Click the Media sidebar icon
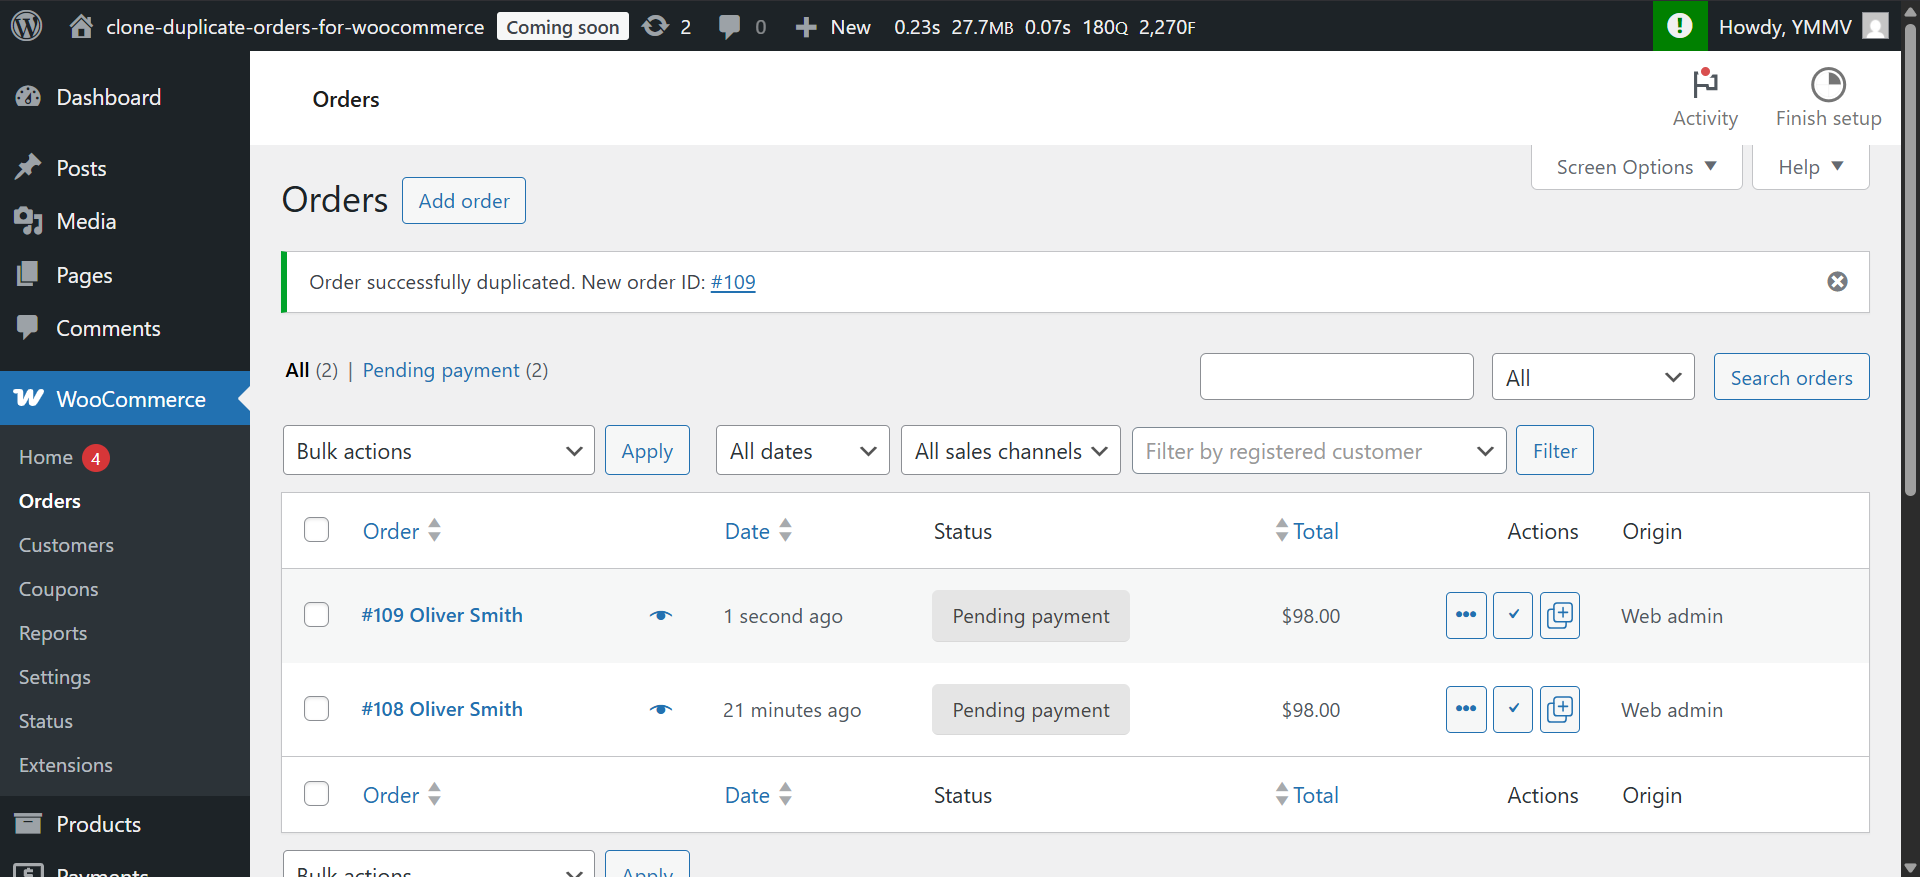 click(x=28, y=221)
